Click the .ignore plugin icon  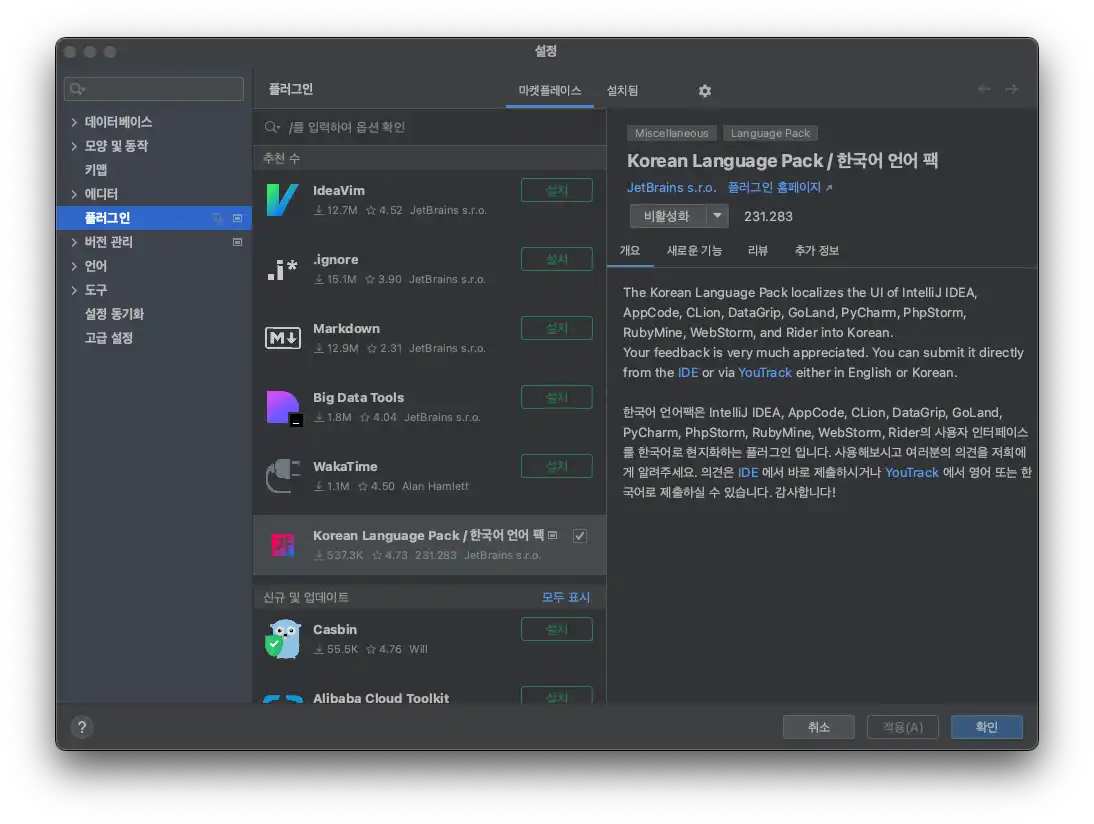(x=283, y=269)
